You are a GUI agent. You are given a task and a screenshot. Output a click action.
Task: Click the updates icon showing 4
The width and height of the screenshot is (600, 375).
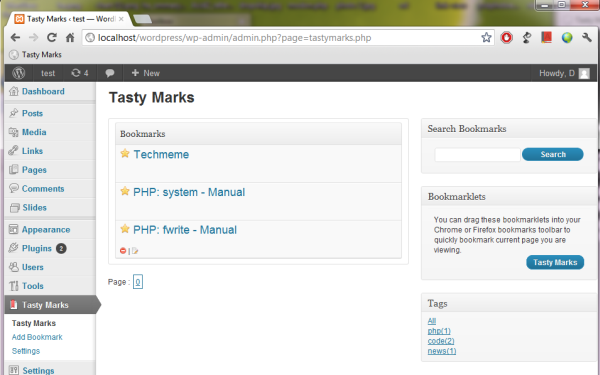(80, 73)
